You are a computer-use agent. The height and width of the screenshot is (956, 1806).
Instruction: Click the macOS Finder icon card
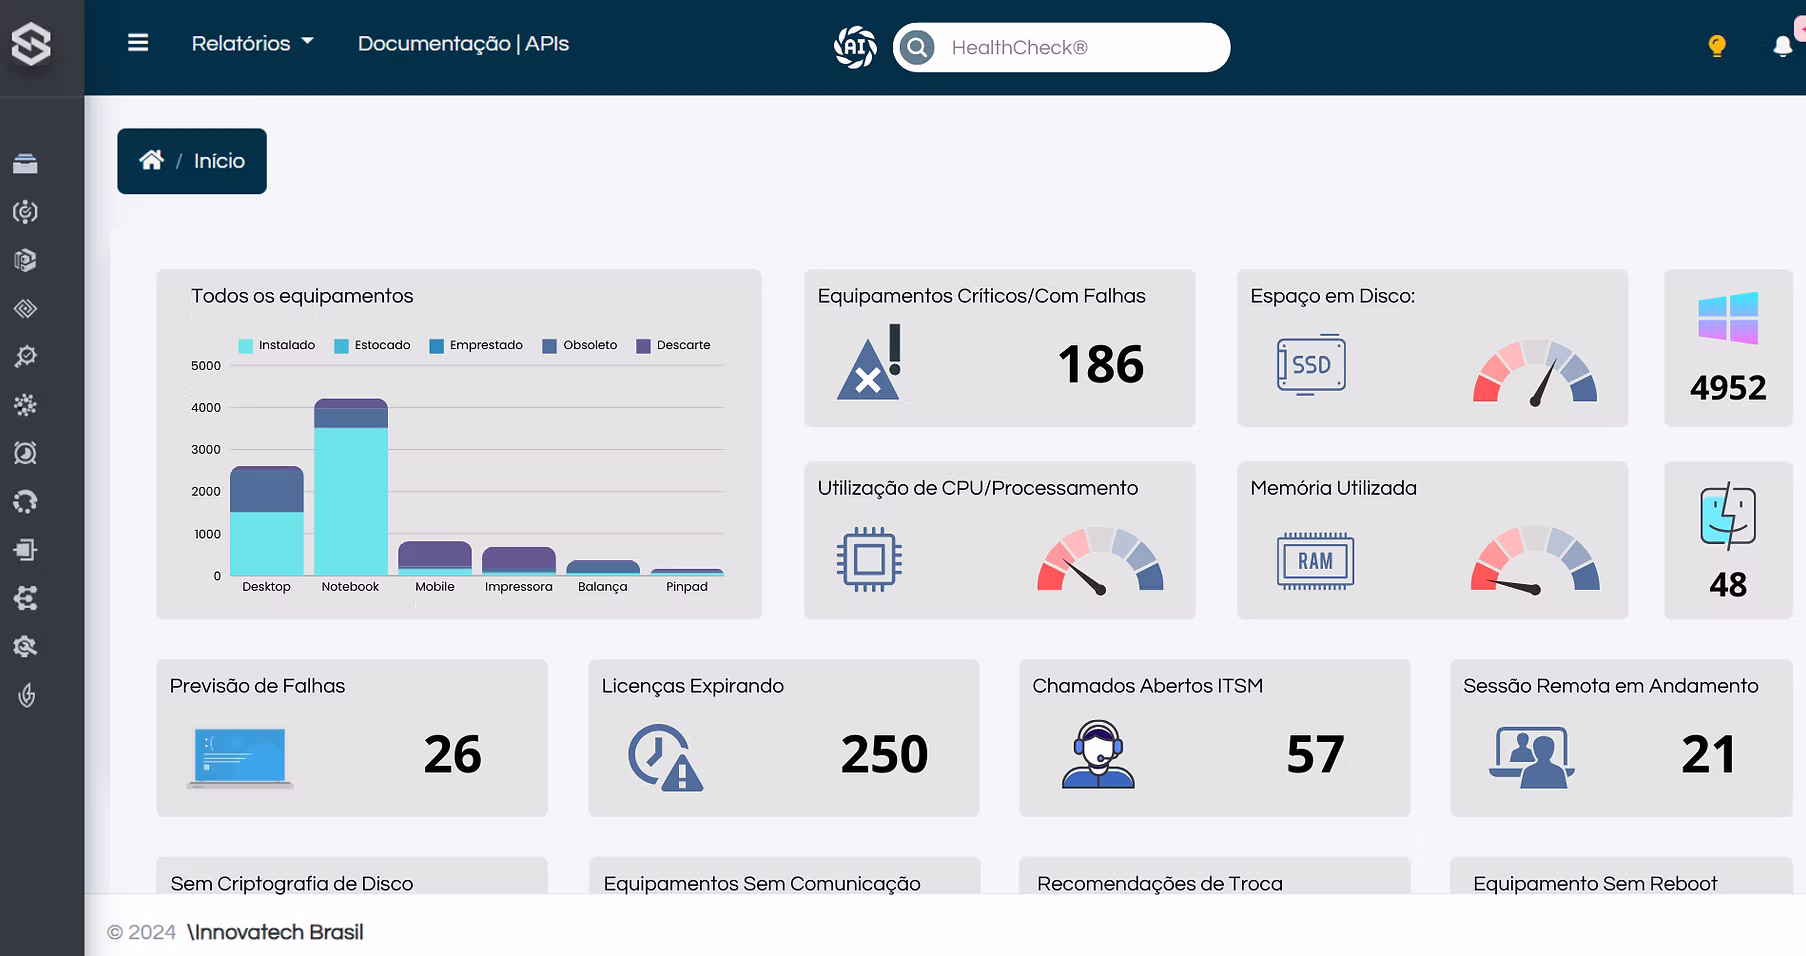click(1727, 515)
